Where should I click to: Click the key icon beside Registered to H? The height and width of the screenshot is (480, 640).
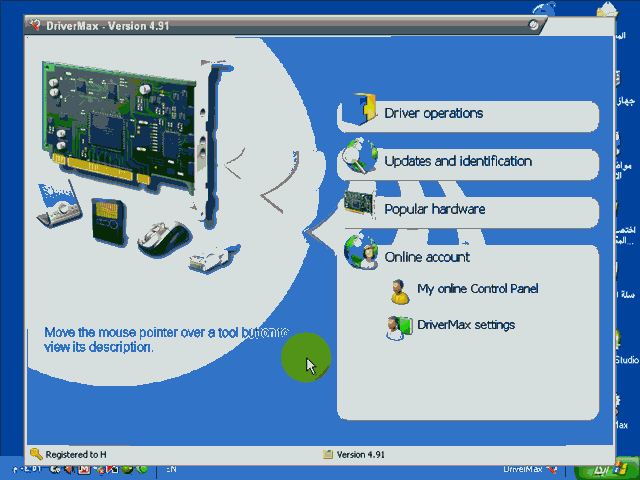point(36,454)
